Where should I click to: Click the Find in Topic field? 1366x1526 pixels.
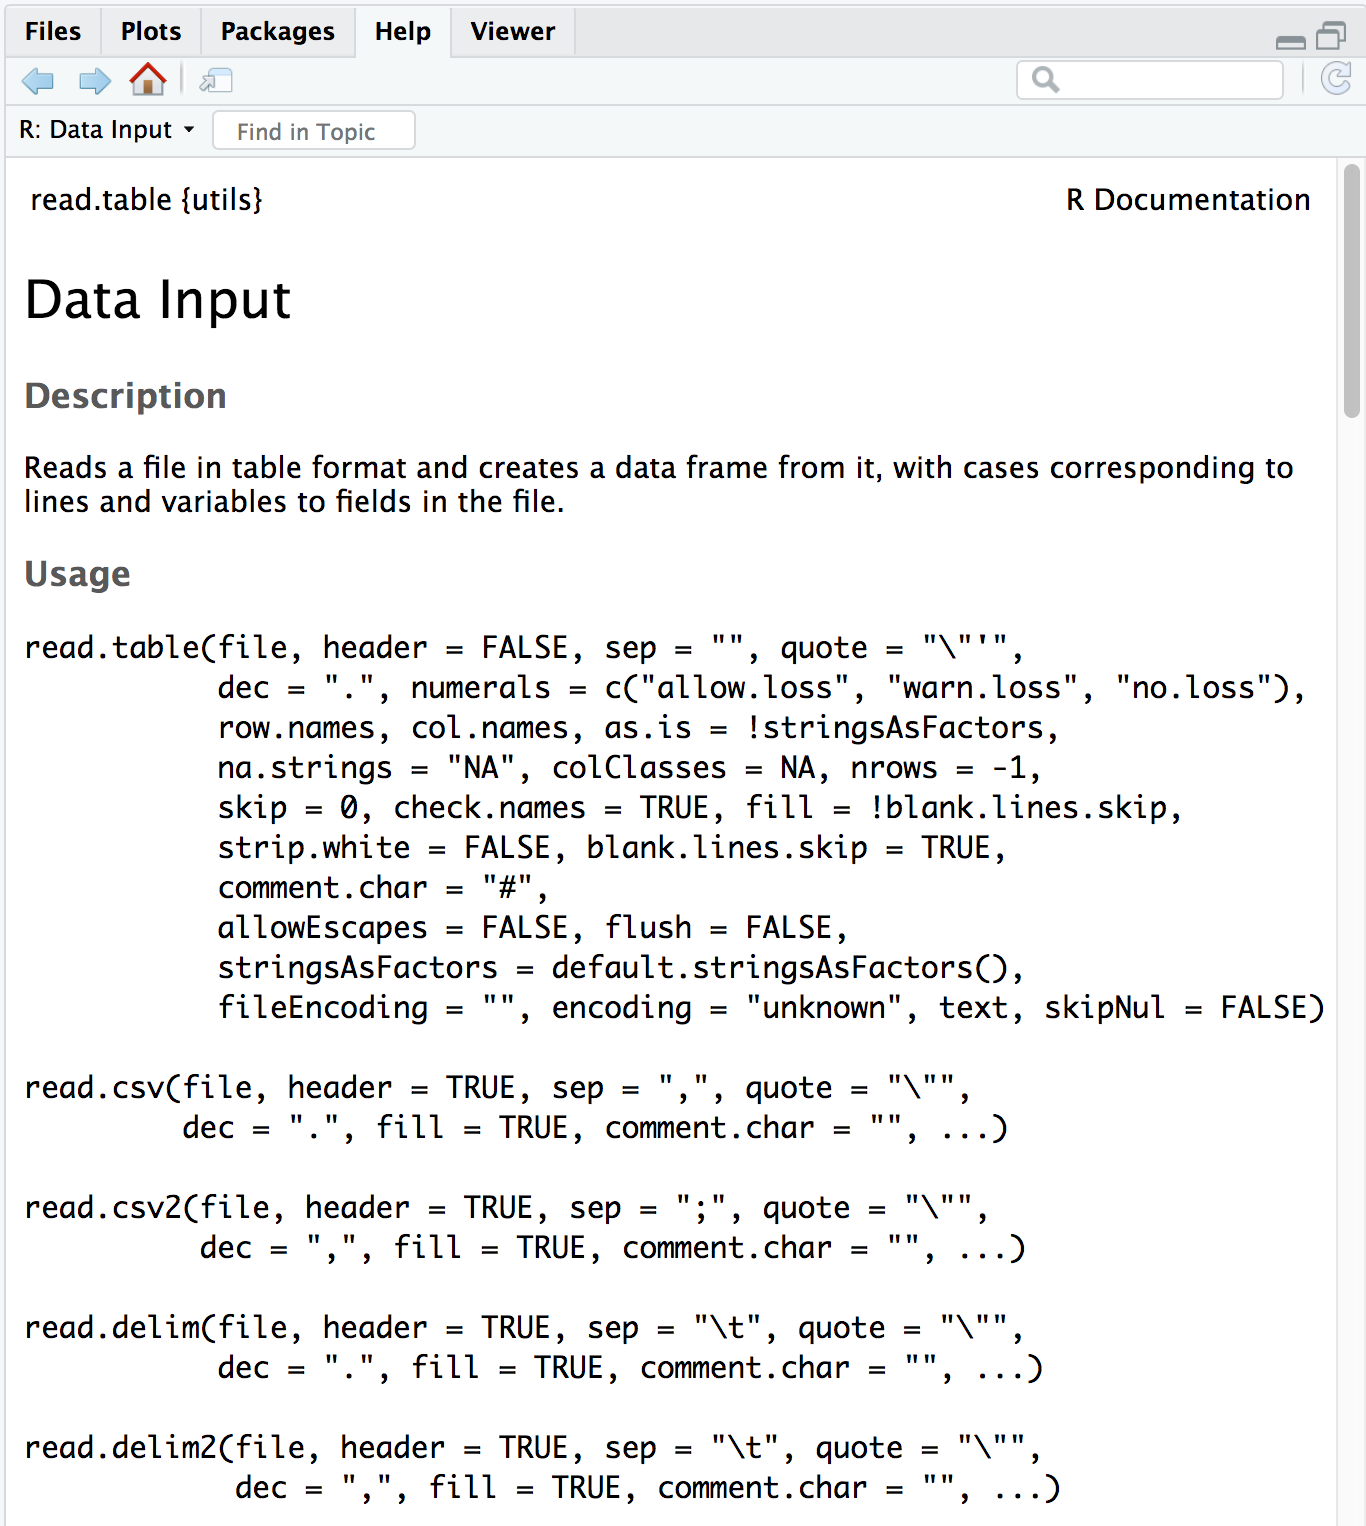click(x=314, y=131)
